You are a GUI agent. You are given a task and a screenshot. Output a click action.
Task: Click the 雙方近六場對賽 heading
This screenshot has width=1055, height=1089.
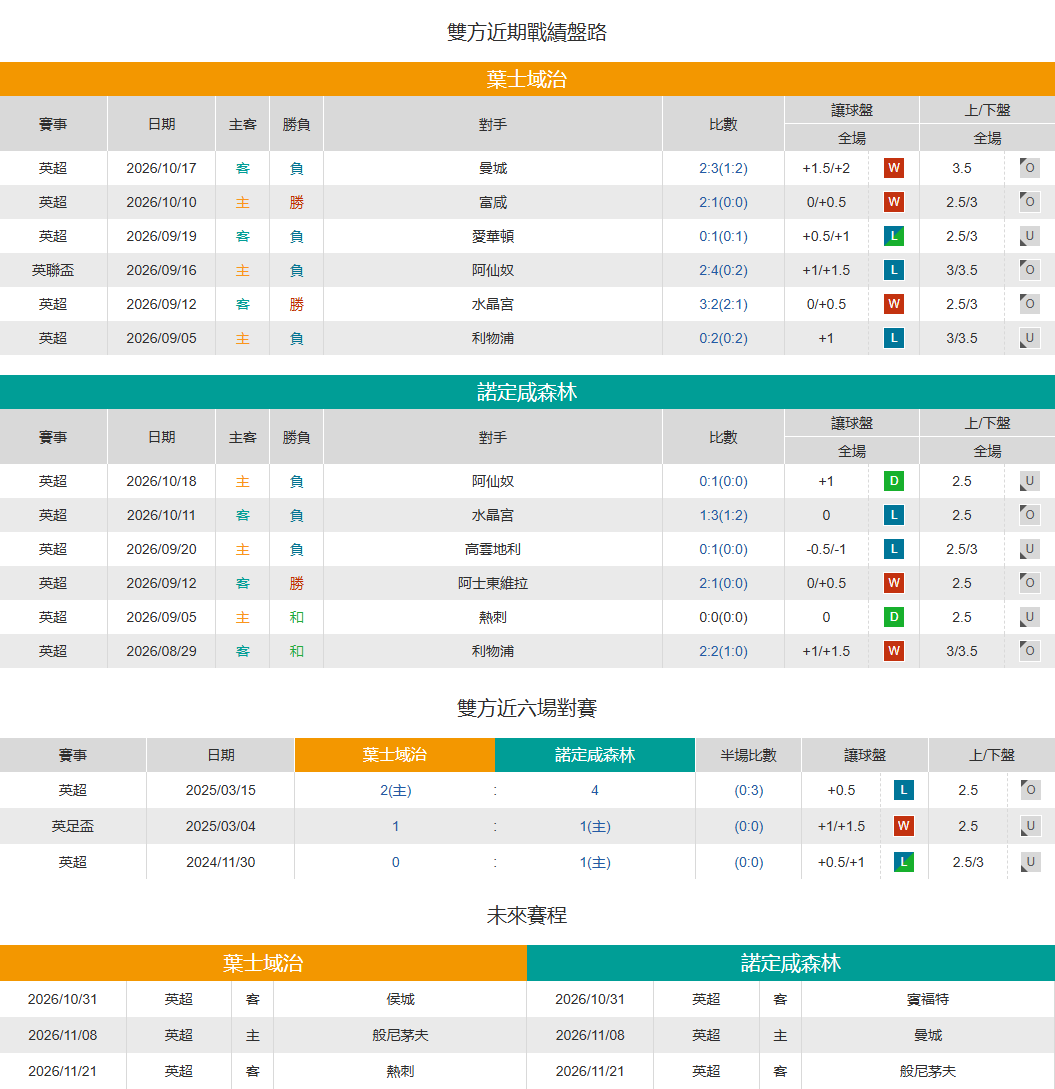point(527,708)
